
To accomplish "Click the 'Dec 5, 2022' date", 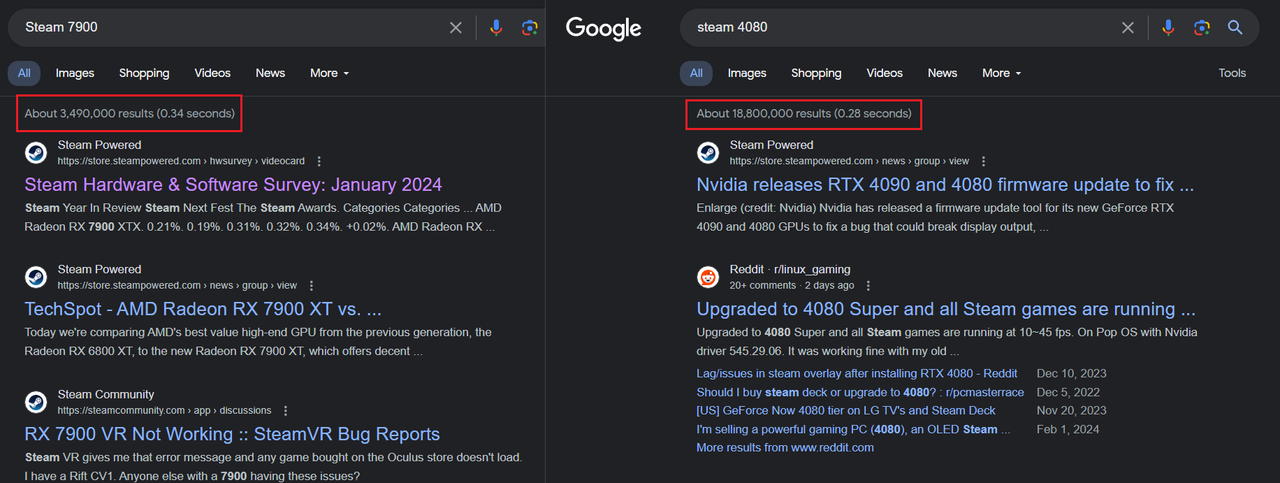I will pos(1068,392).
